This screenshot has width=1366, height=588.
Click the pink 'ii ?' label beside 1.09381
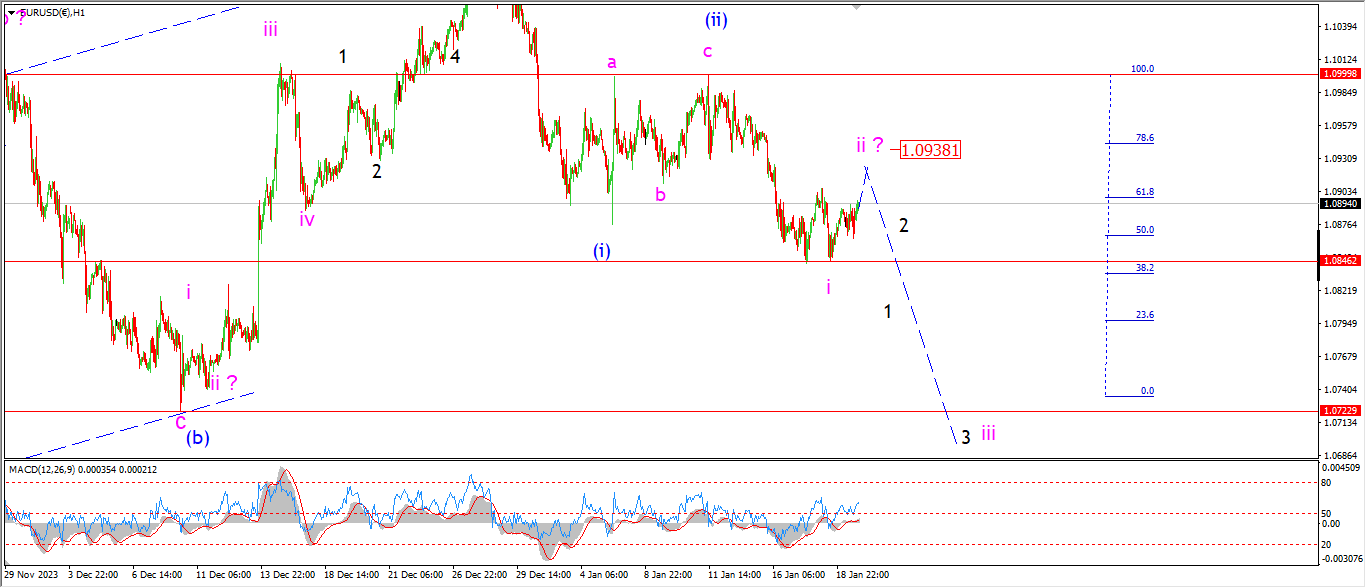point(869,145)
